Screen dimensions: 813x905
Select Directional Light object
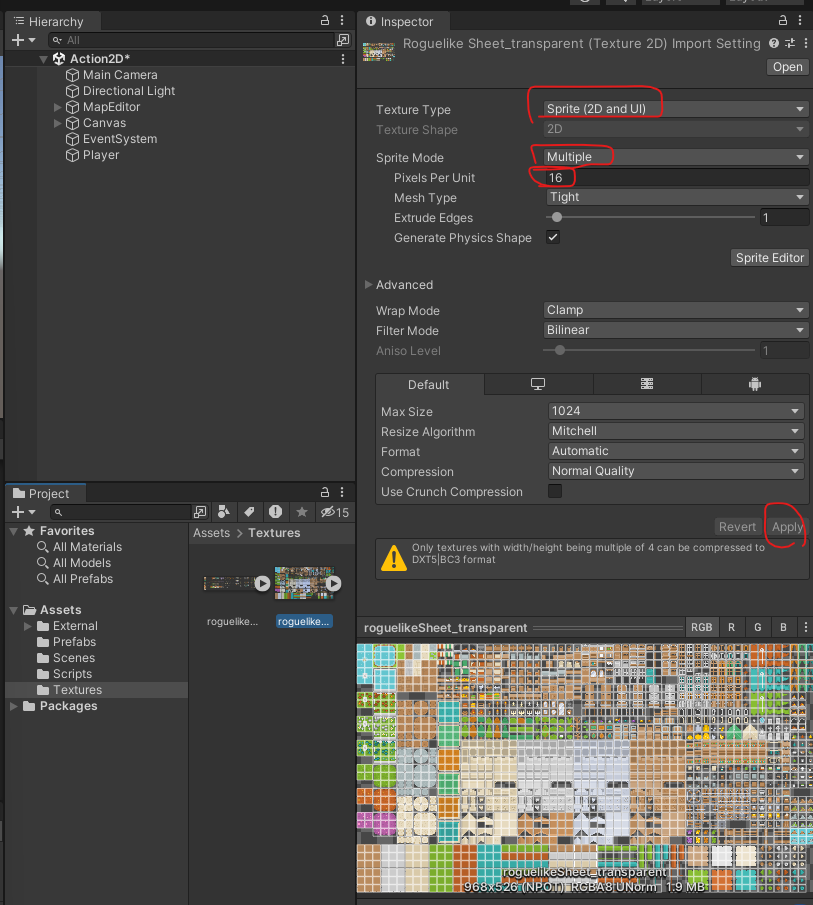pyautogui.click(x=129, y=91)
